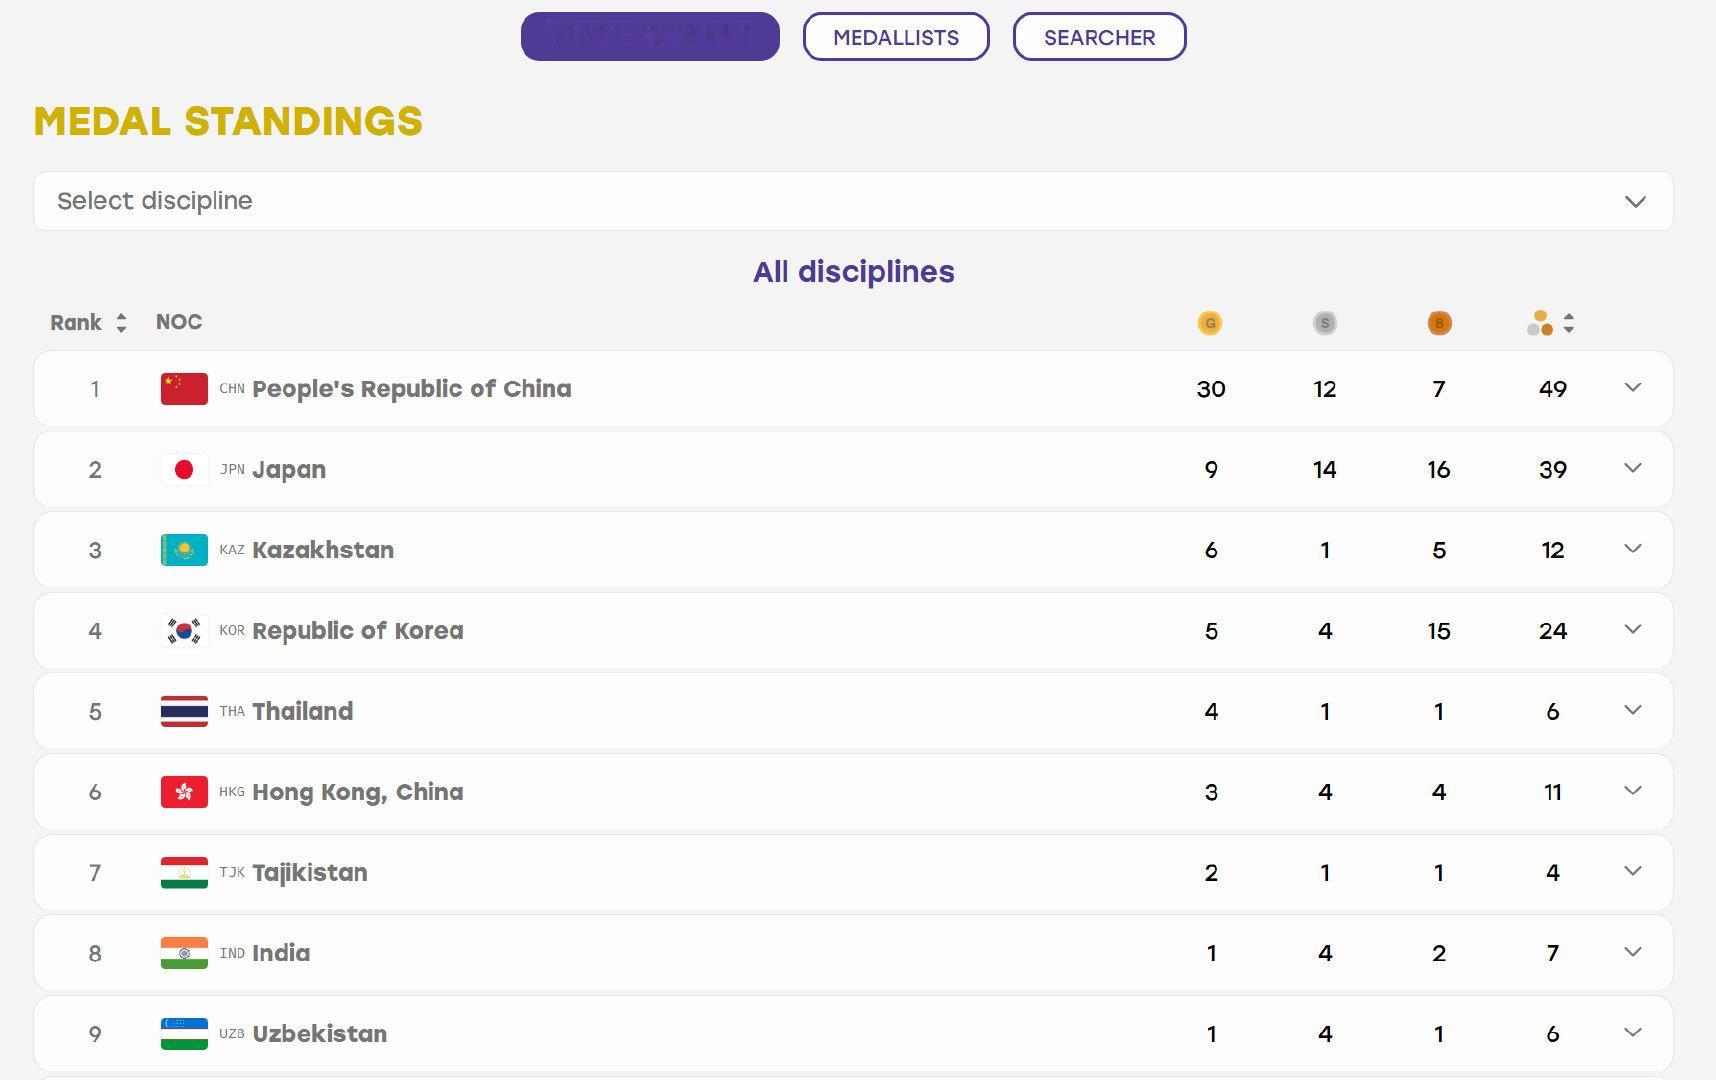The height and width of the screenshot is (1080, 1716).
Task: Click the Thailand flag icon
Action: point(184,711)
